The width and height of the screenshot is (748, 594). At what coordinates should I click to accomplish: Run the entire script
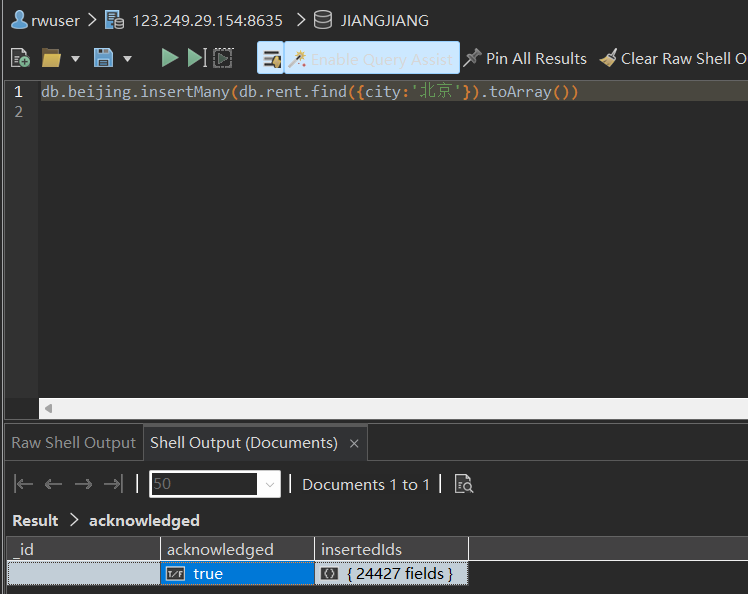(x=169, y=58)
